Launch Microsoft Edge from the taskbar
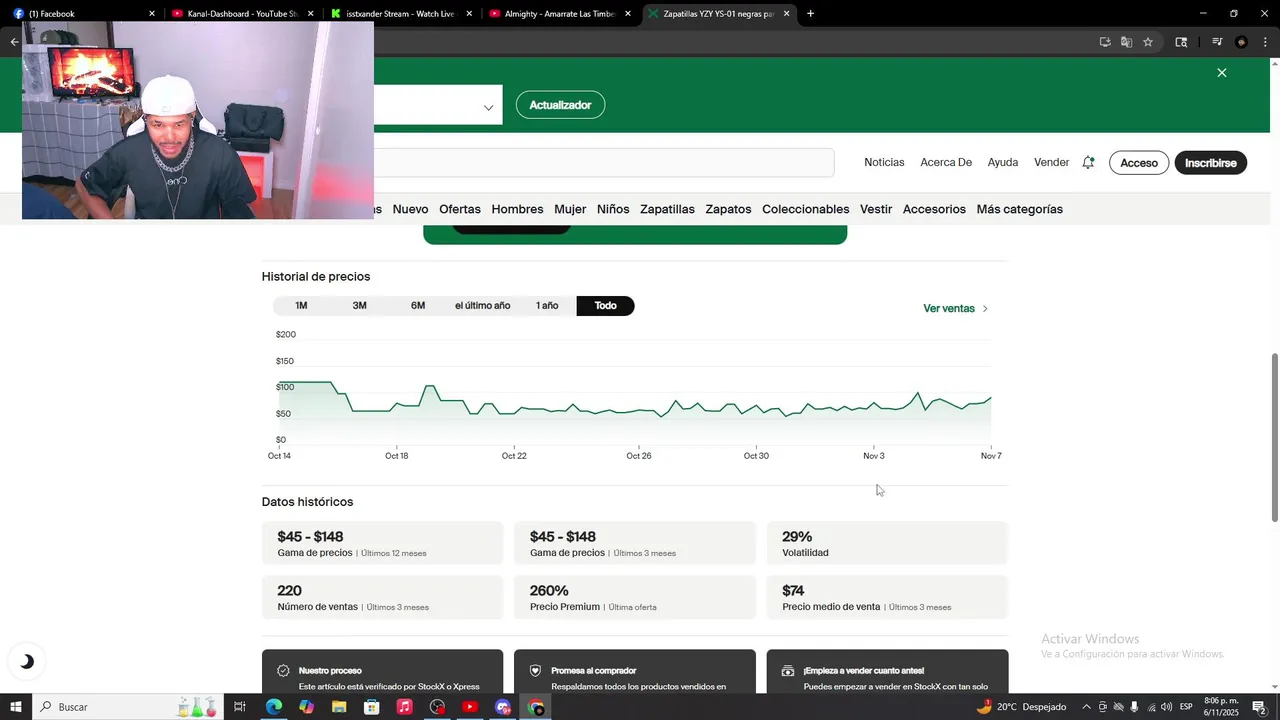 [273, 707]
